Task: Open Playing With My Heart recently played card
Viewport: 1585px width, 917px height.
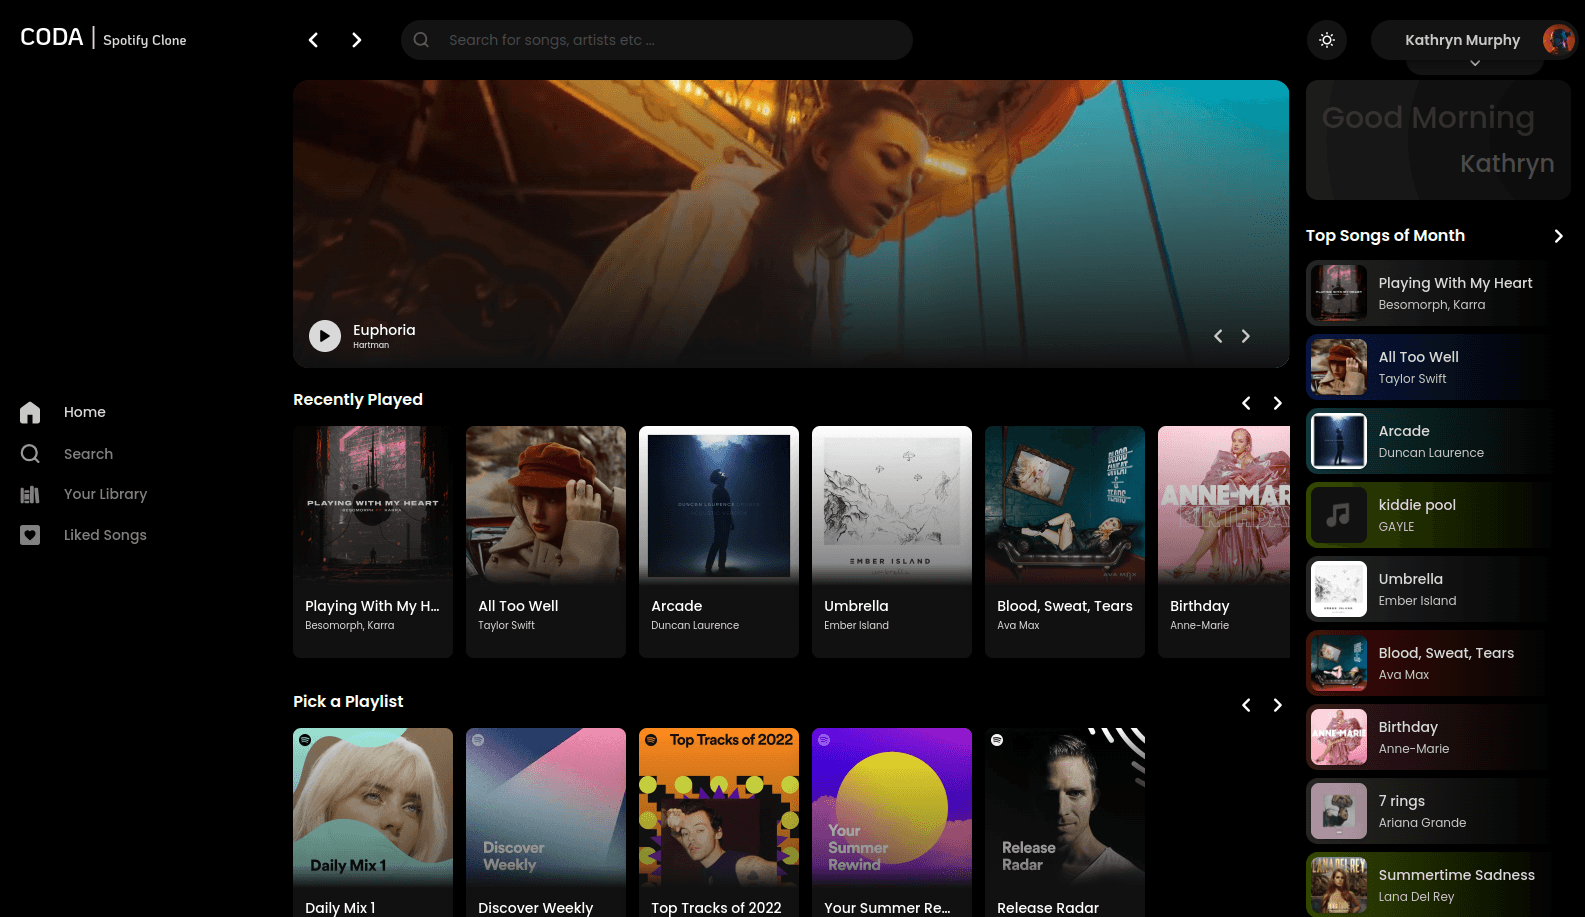Action: [373, 542]
